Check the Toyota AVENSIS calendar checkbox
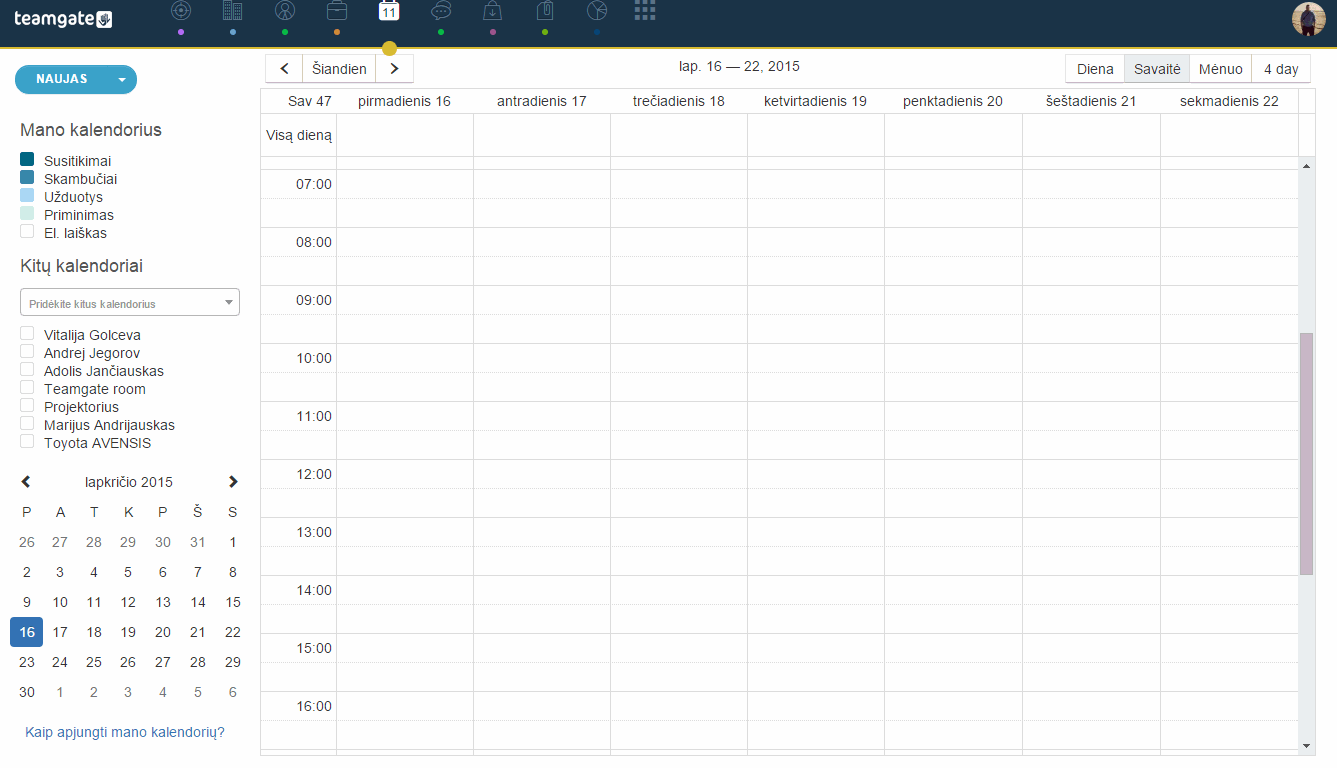 [27, 441]
